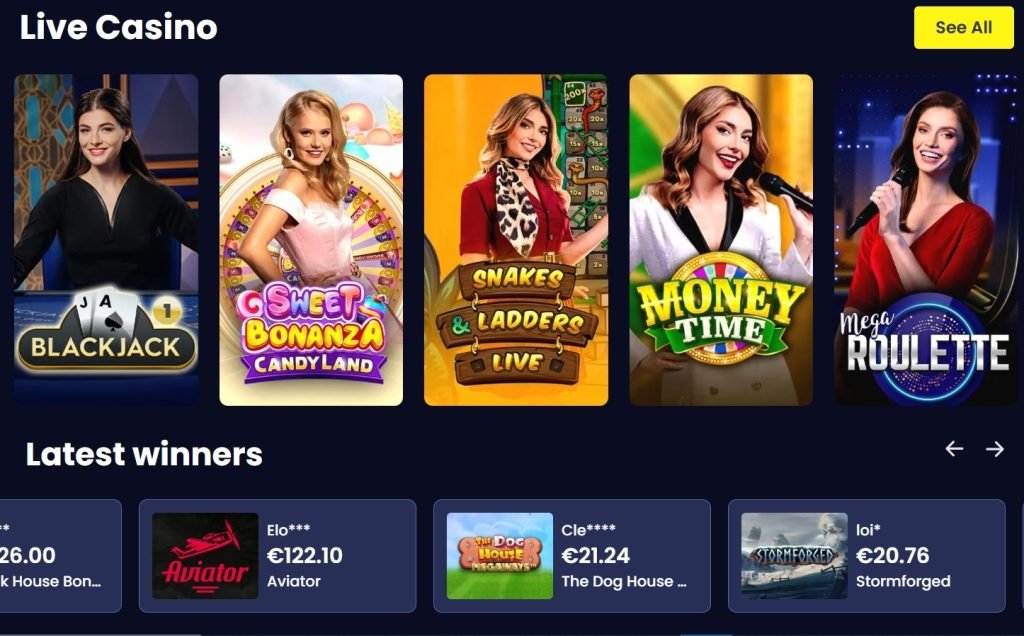Click the Live Casino section heading
This screenshot has height=636, width=1024.
[118, 27]
